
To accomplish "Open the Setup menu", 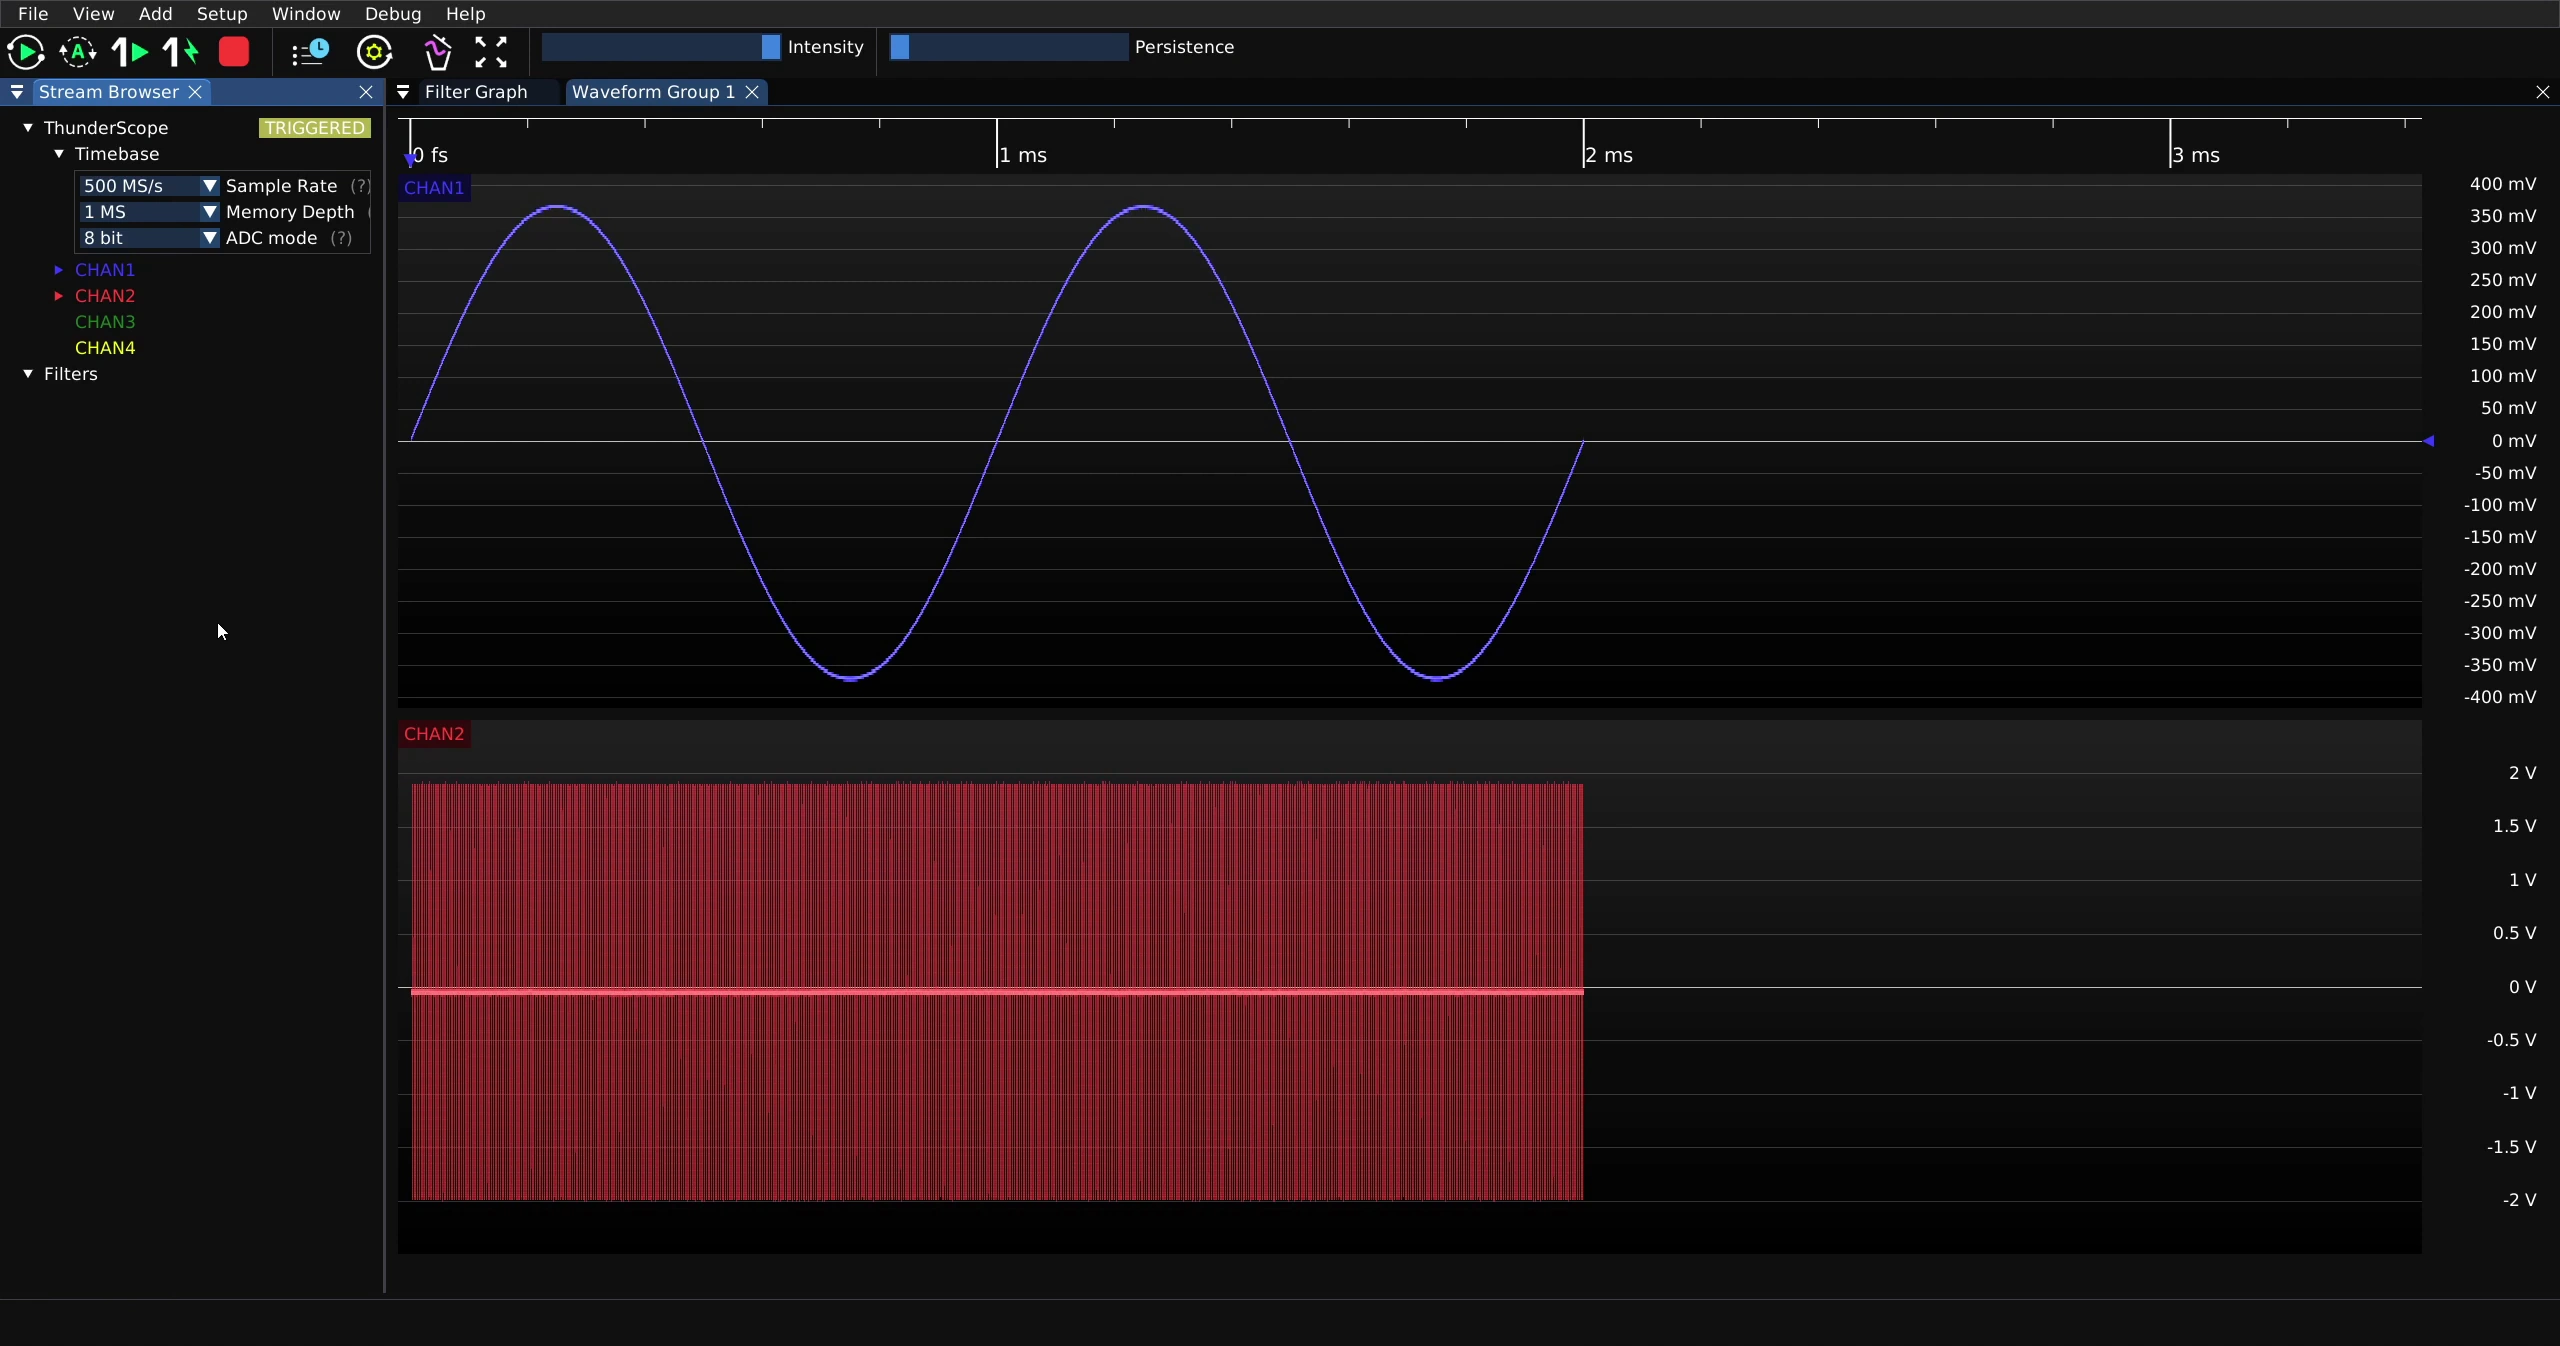I will 222,14.
